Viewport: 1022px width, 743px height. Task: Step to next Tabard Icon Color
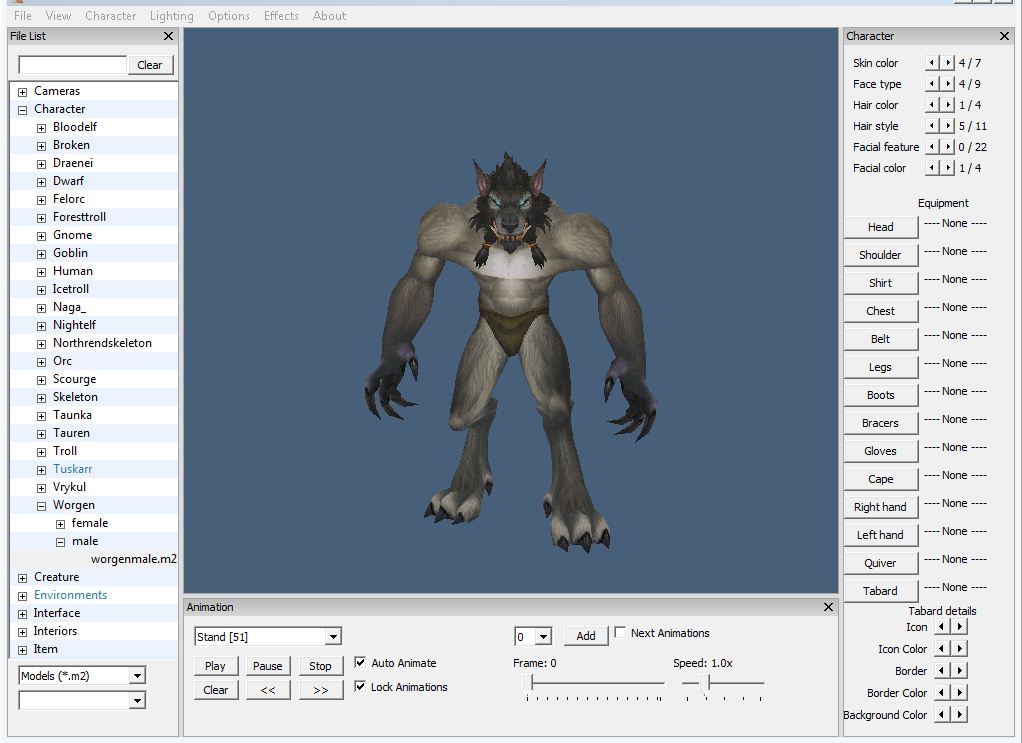959,649
